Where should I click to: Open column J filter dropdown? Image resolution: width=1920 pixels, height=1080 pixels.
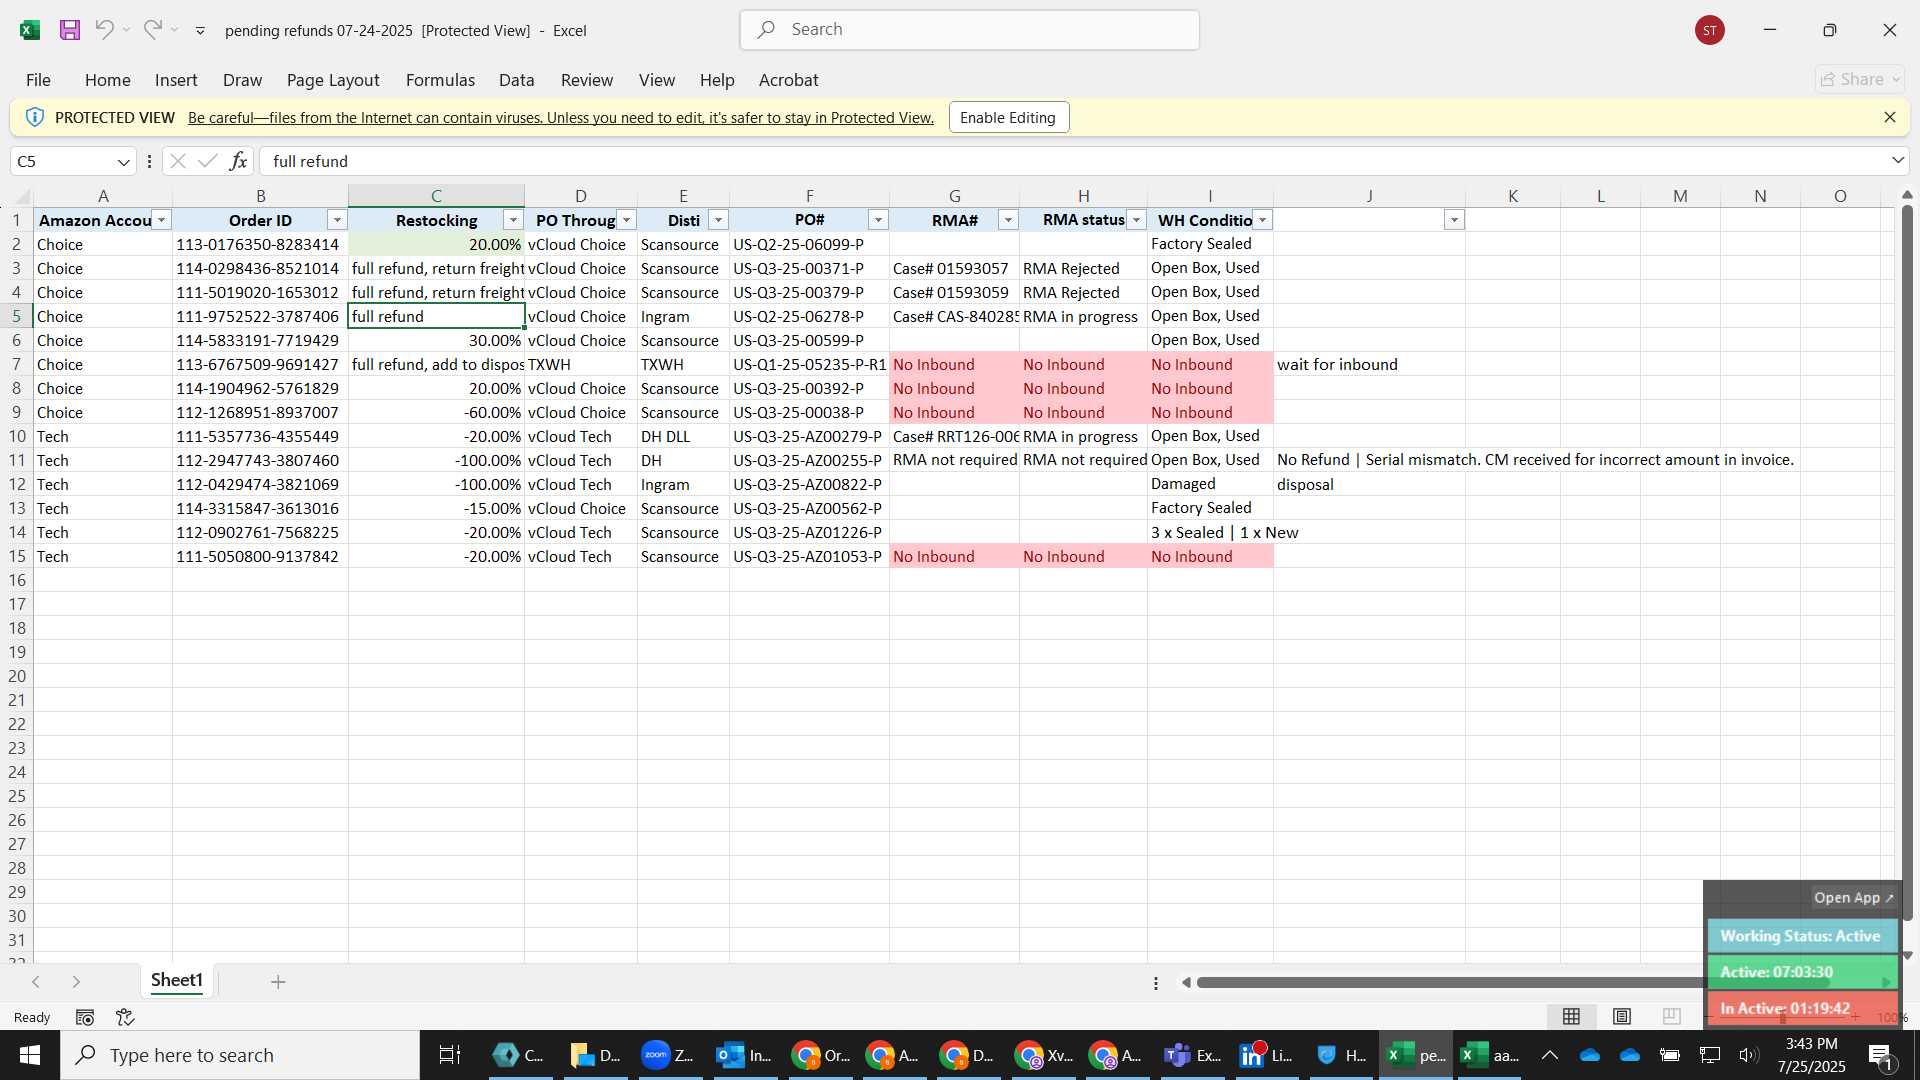[1454, 220]
